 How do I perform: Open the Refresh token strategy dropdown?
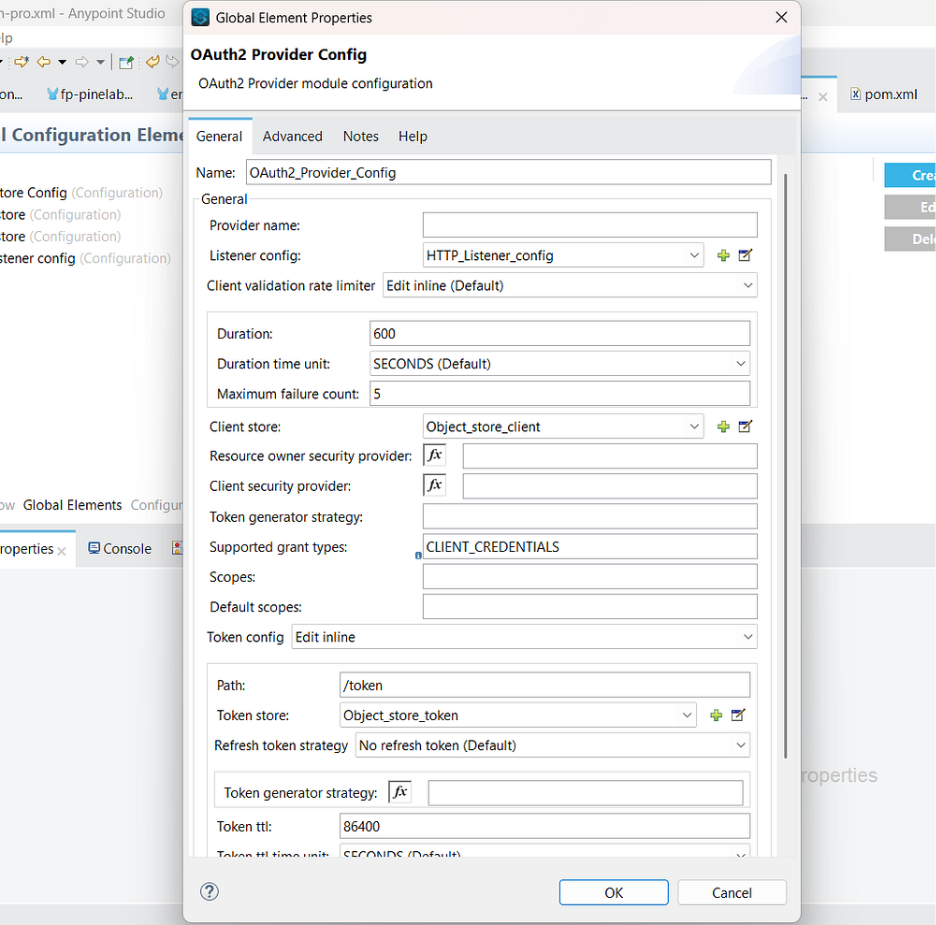[x=741, y=745]
